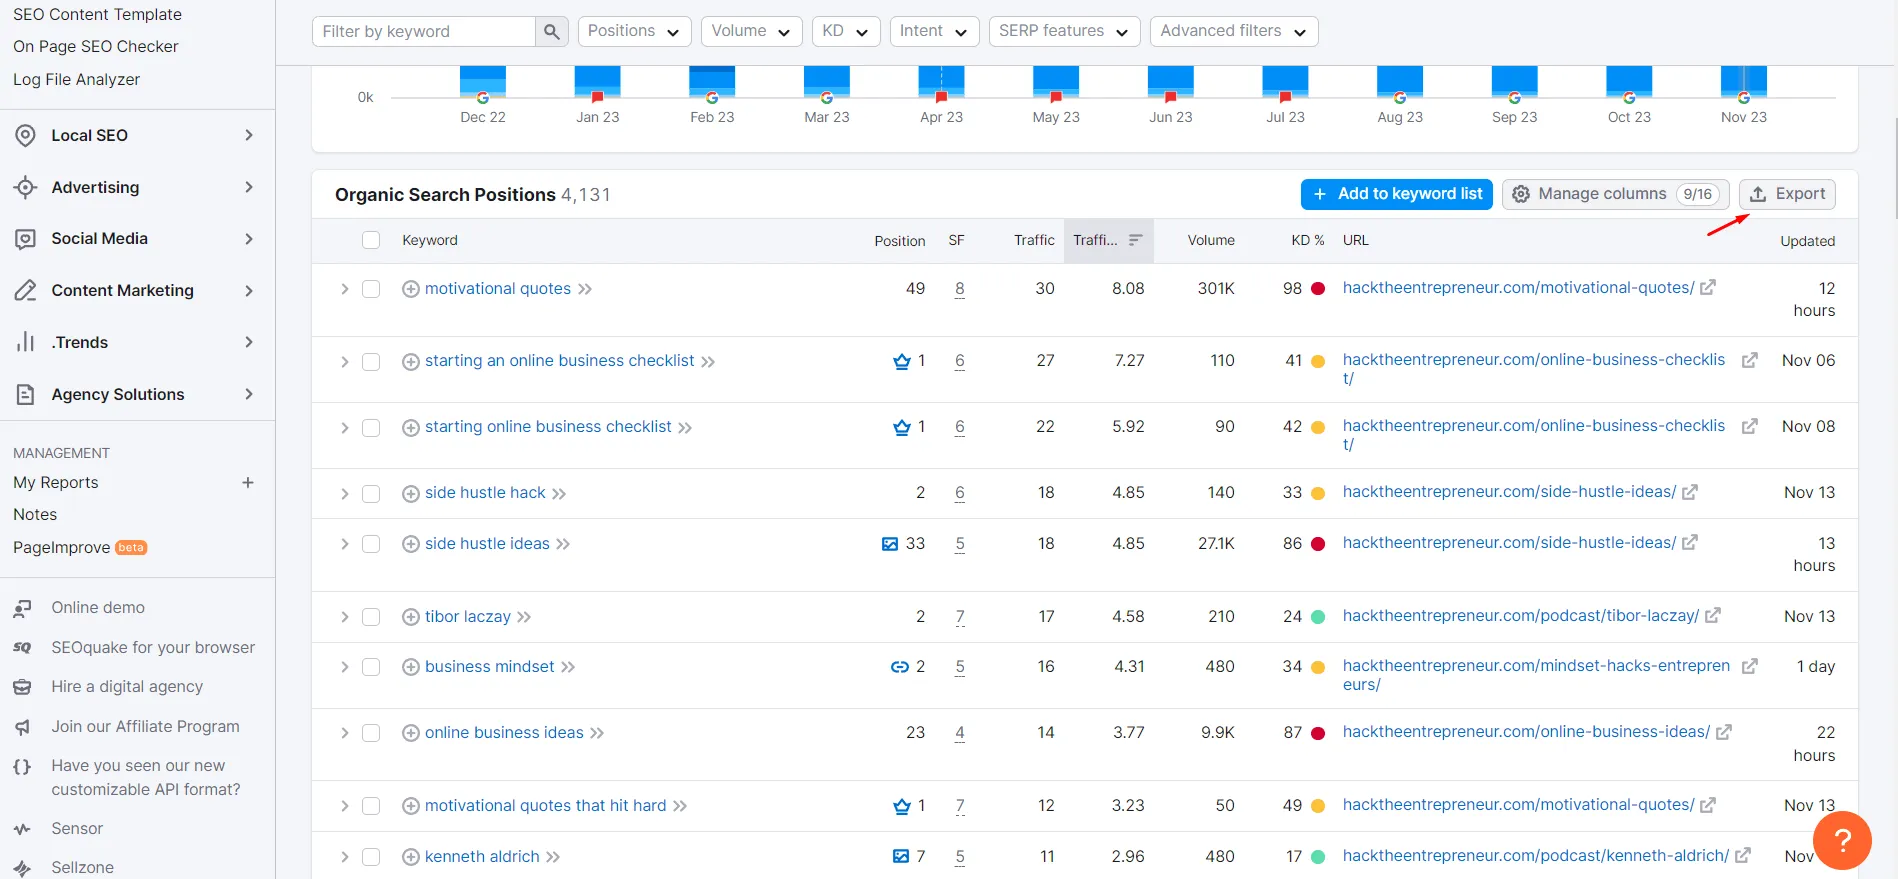Image resolution: width=1898 pixels, height=879 pixels.
Task: Expand the side hustle ideas row details
Action: (344, 544)
